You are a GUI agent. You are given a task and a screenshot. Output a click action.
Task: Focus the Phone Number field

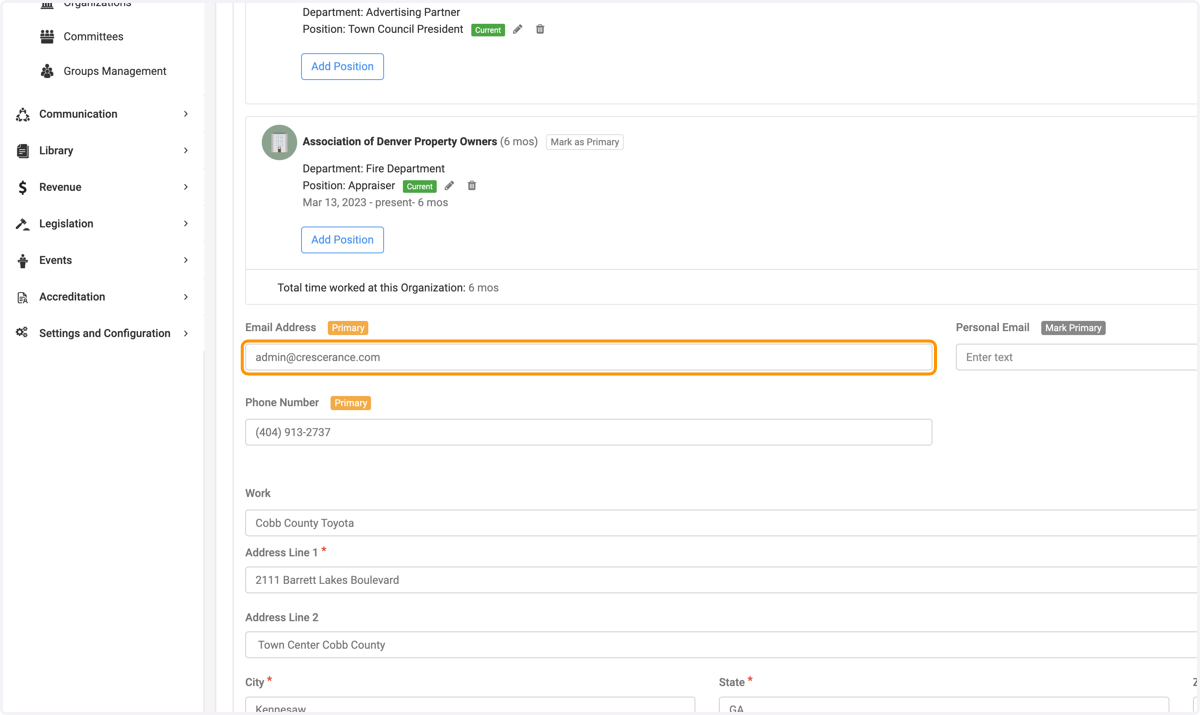[x=589, y=432]
